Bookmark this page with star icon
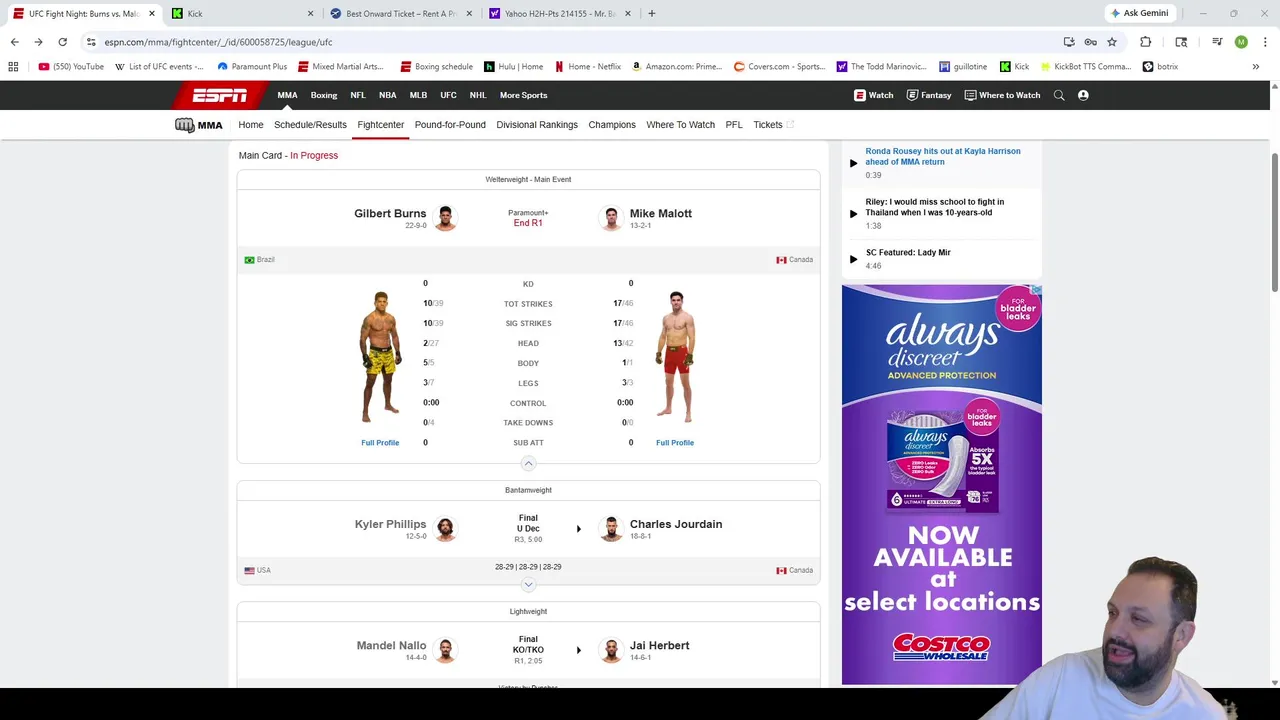1280x720 pixels. click(1112, 42)
